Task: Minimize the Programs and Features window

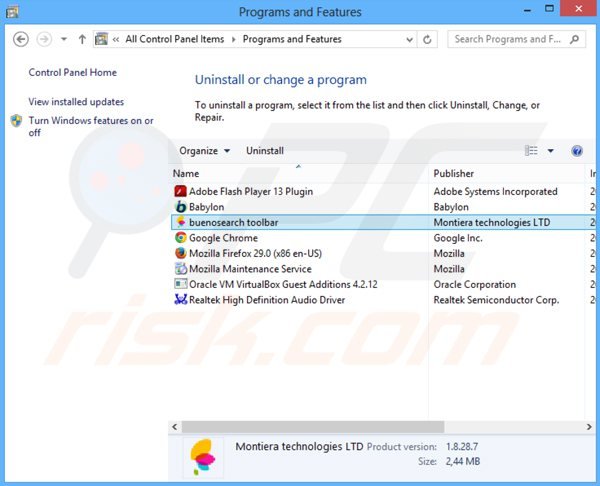Action: click(528, 10)
